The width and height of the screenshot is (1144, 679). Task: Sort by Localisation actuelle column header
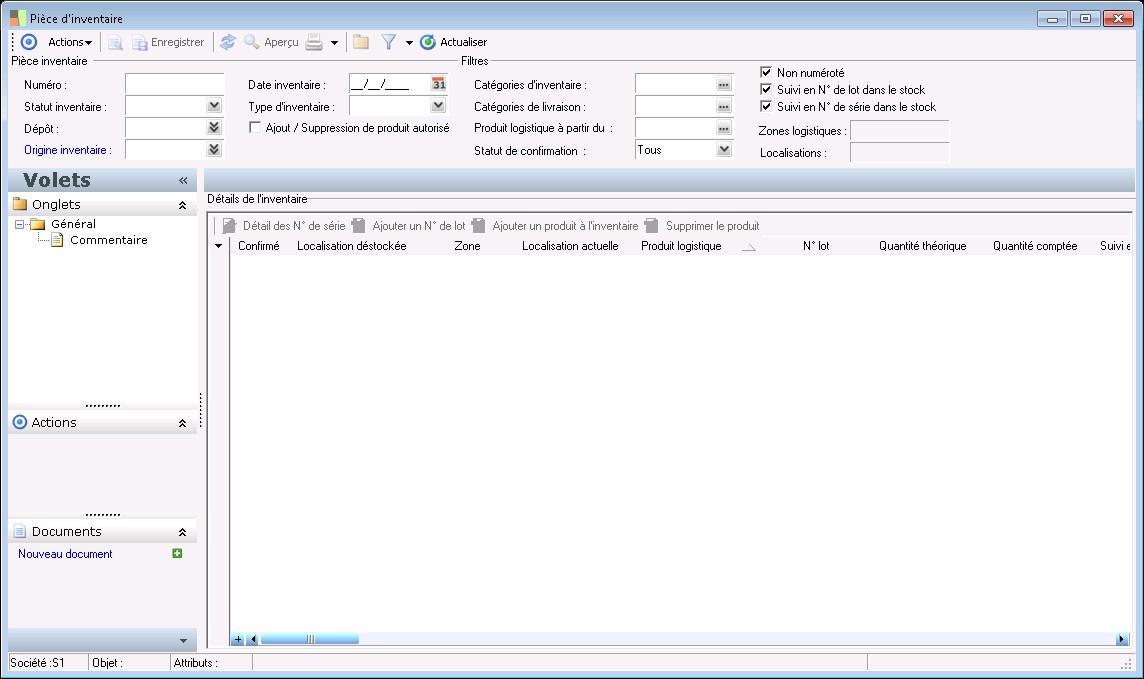pyautogui.click(x=570, y=247)
